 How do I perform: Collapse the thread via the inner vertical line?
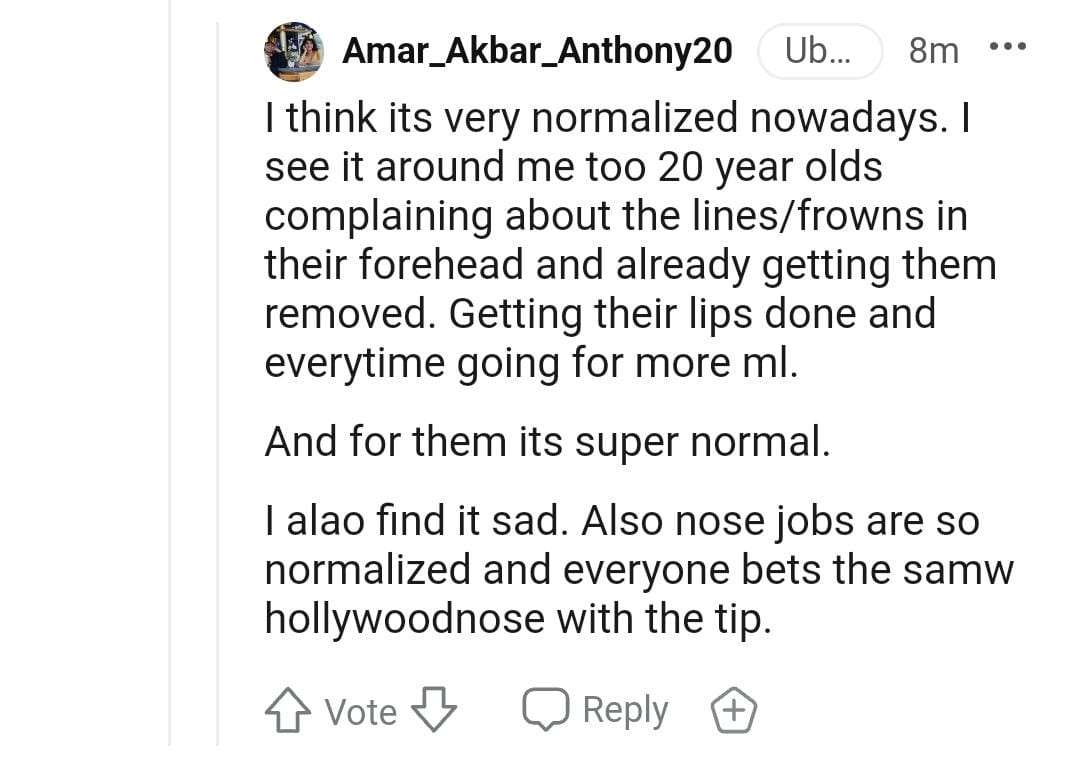[217, 400]
